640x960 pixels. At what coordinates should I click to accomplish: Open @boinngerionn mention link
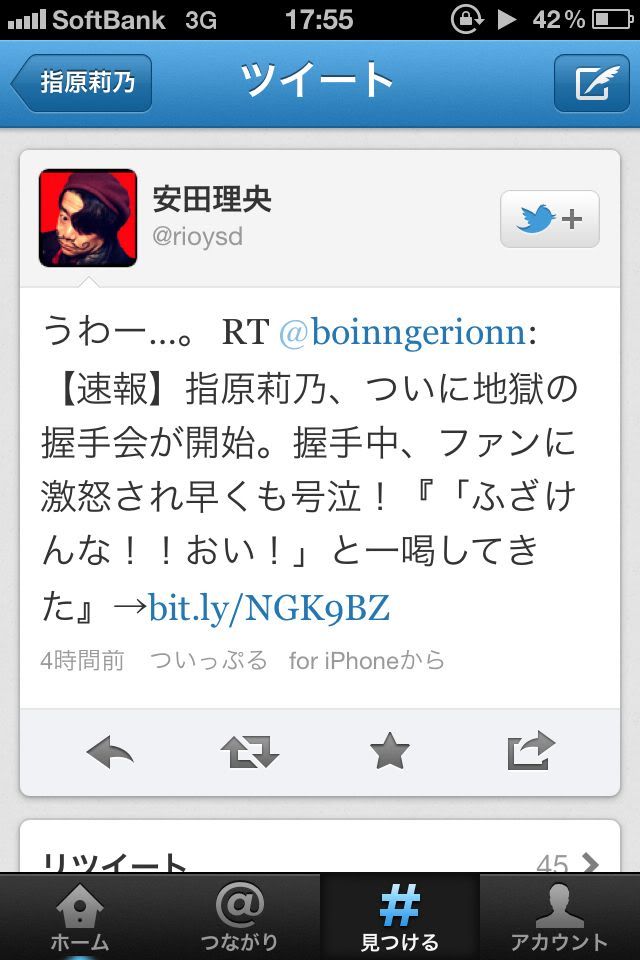(x=403, y=333)
